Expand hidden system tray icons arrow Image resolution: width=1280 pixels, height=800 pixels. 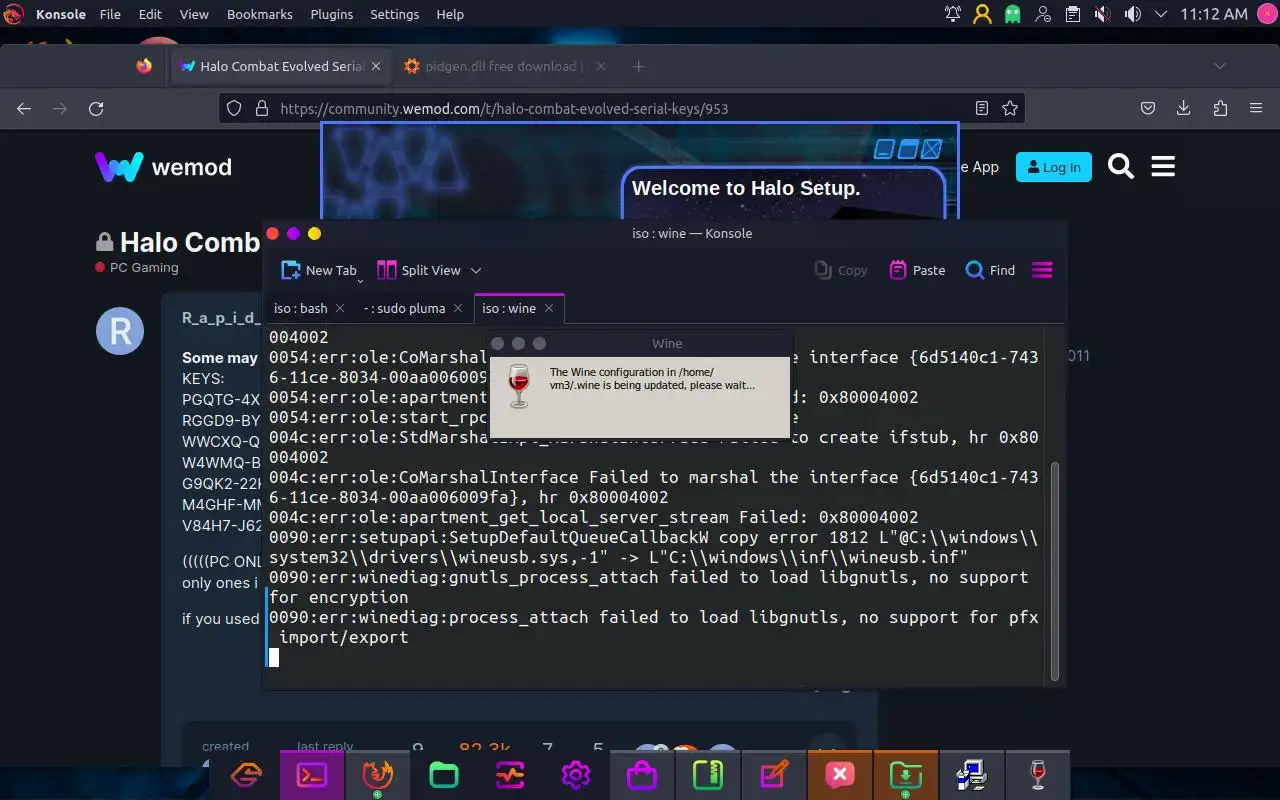click(x=1160, y=14)
